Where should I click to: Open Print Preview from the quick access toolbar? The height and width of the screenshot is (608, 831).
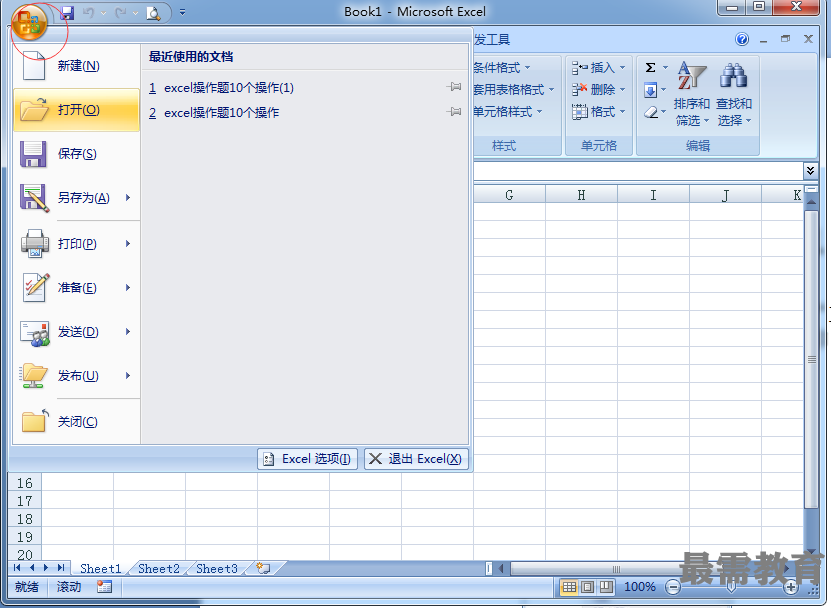[x=153, y=13]
